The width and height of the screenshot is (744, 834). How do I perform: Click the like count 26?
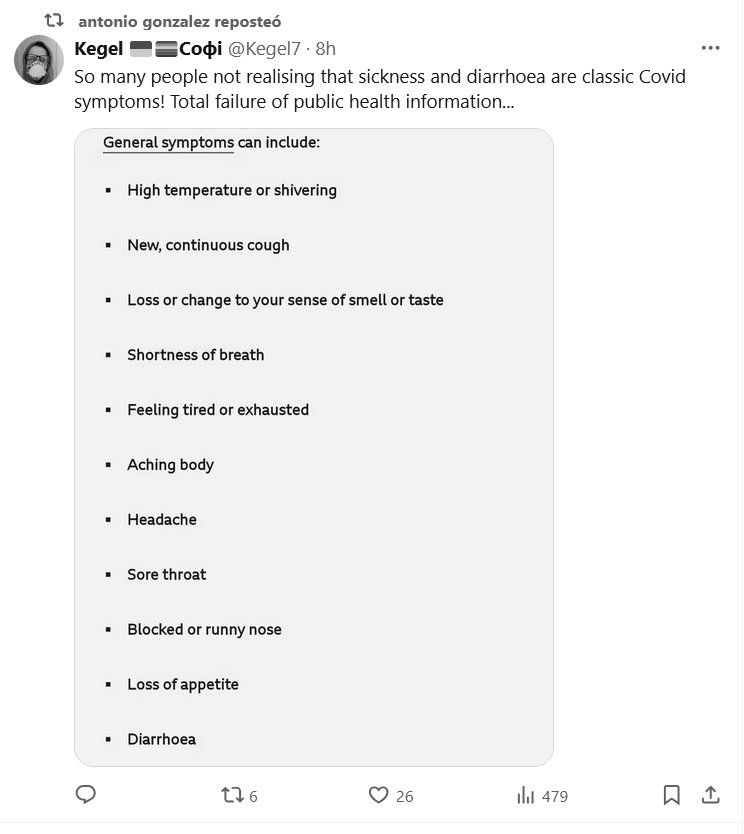[404, 796]
